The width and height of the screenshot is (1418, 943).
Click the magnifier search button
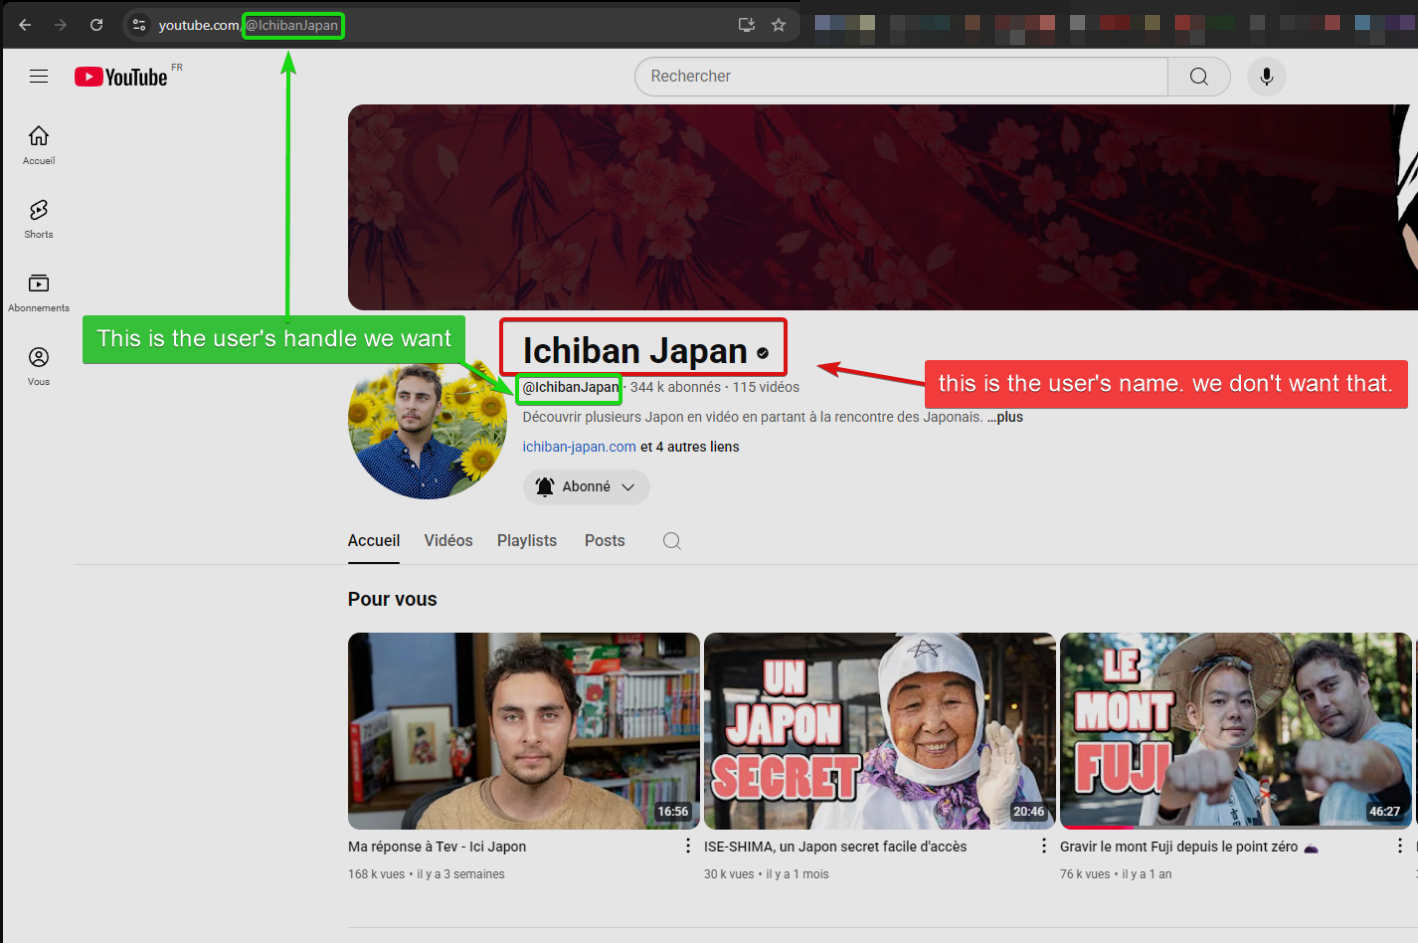[x=1198, y=76]
